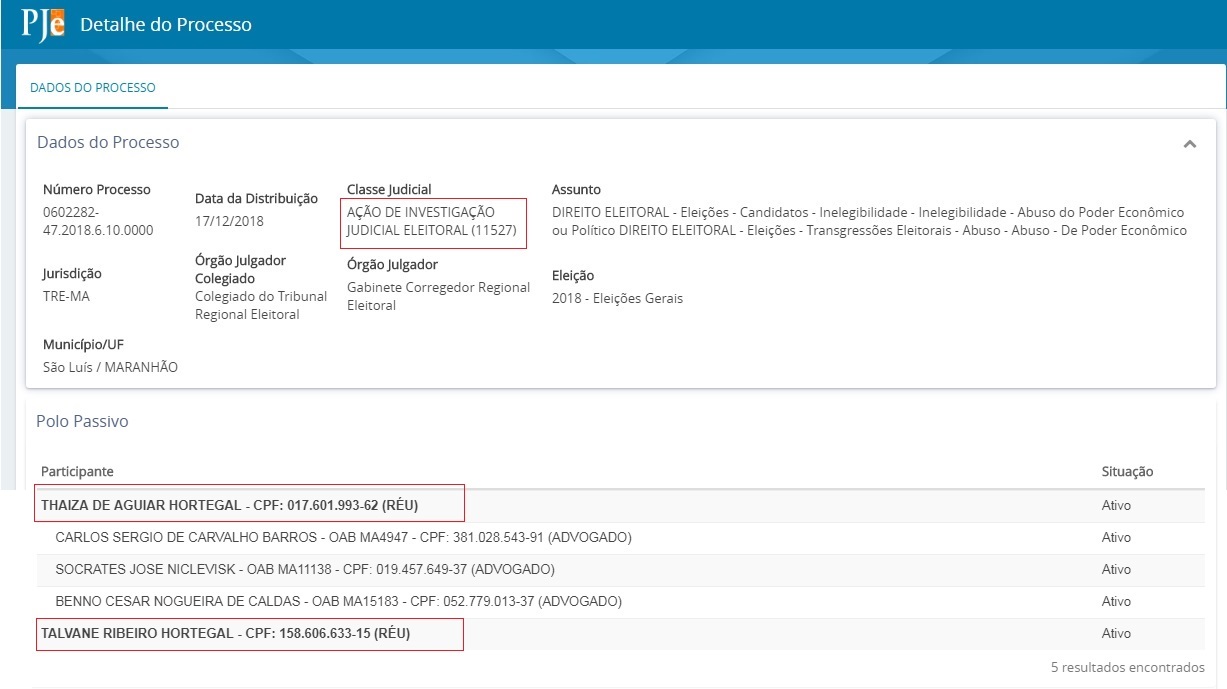Viewport: 1227px width, 689px height.
Task: Click the 2018 - Eleições Gerais value
Action: tap(617, 298)
